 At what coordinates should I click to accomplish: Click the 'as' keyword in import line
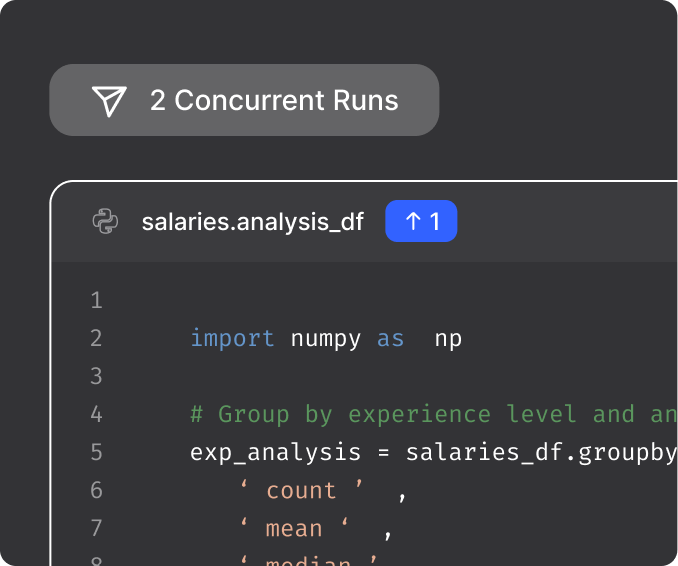tap(390, 338)
